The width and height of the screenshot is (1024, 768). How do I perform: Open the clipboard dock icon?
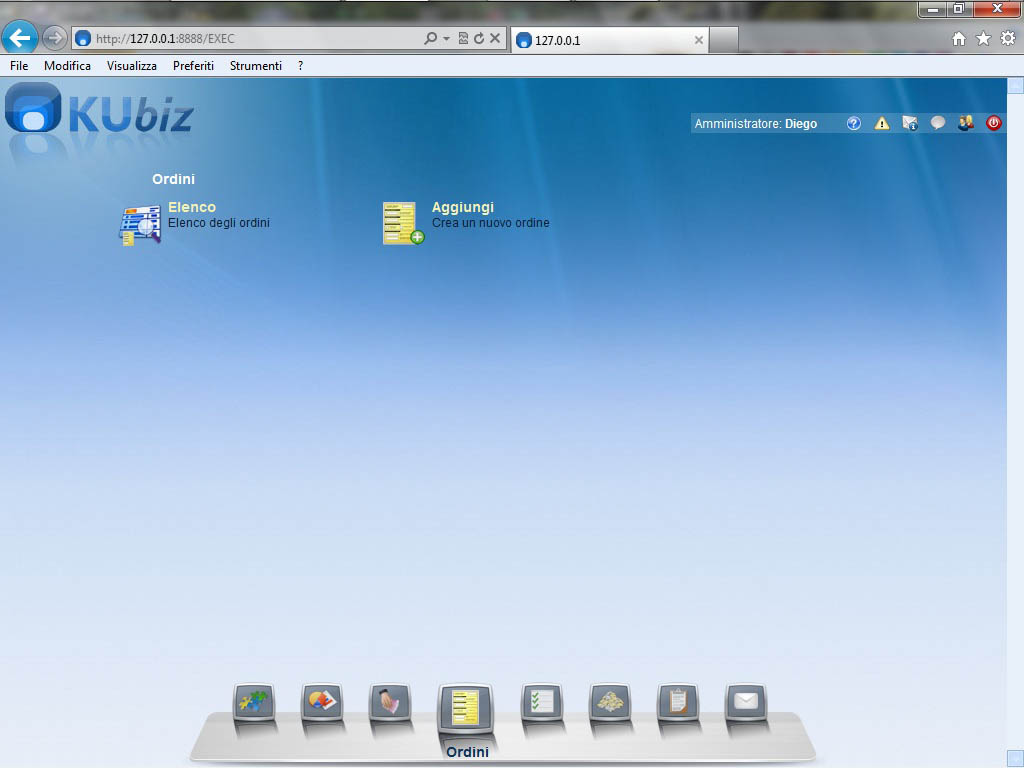[677, 703]
